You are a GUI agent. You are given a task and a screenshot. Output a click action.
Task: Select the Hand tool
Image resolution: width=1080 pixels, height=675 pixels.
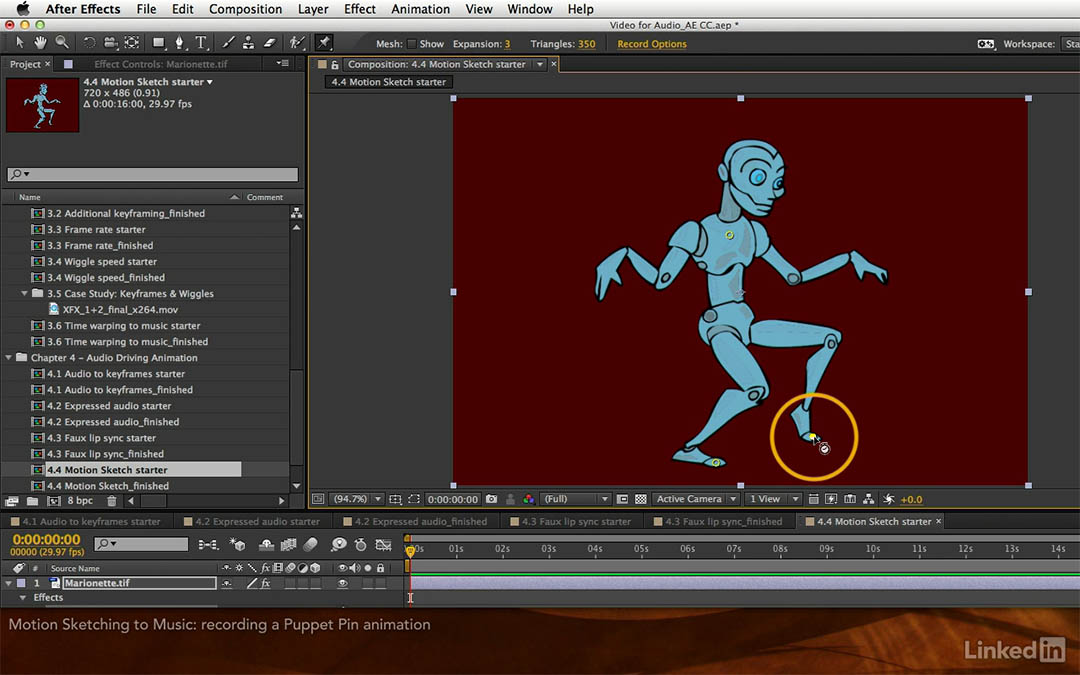coord(41,43)
